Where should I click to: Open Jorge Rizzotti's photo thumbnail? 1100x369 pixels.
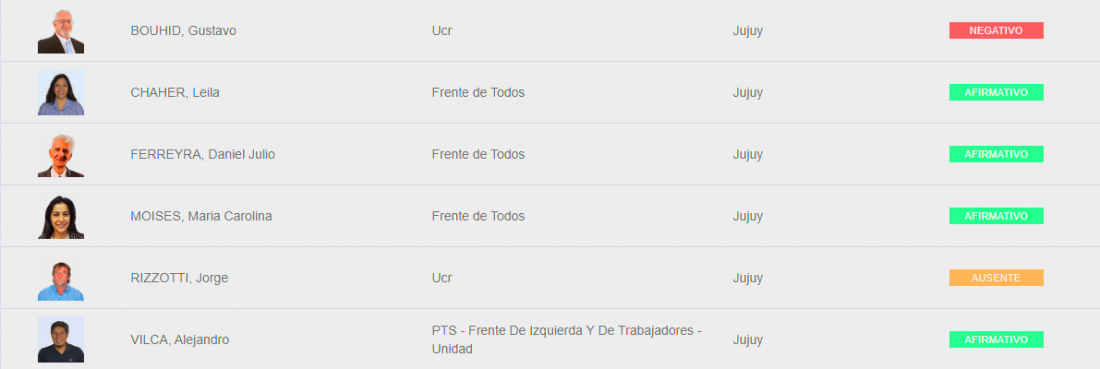(x=61, y=278)
